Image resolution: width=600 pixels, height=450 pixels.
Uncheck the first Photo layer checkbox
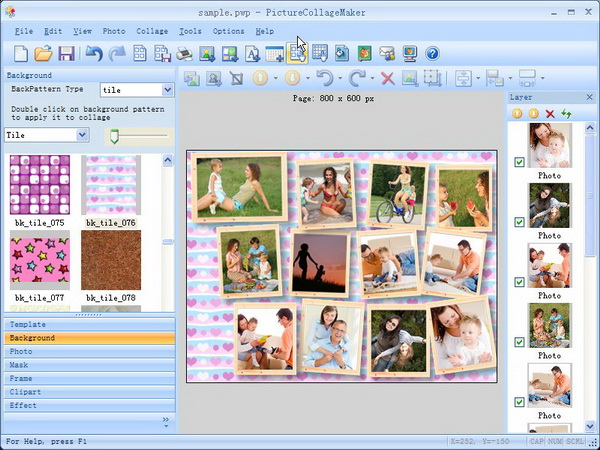(x=519, y=162)
